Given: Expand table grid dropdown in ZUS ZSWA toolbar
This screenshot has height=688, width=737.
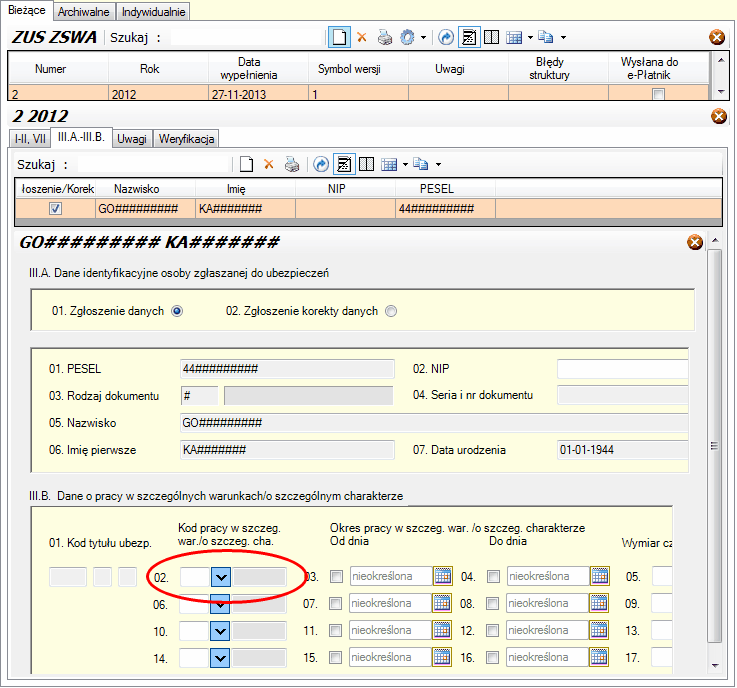Looking at the screenshot, I should click(530, 38).
